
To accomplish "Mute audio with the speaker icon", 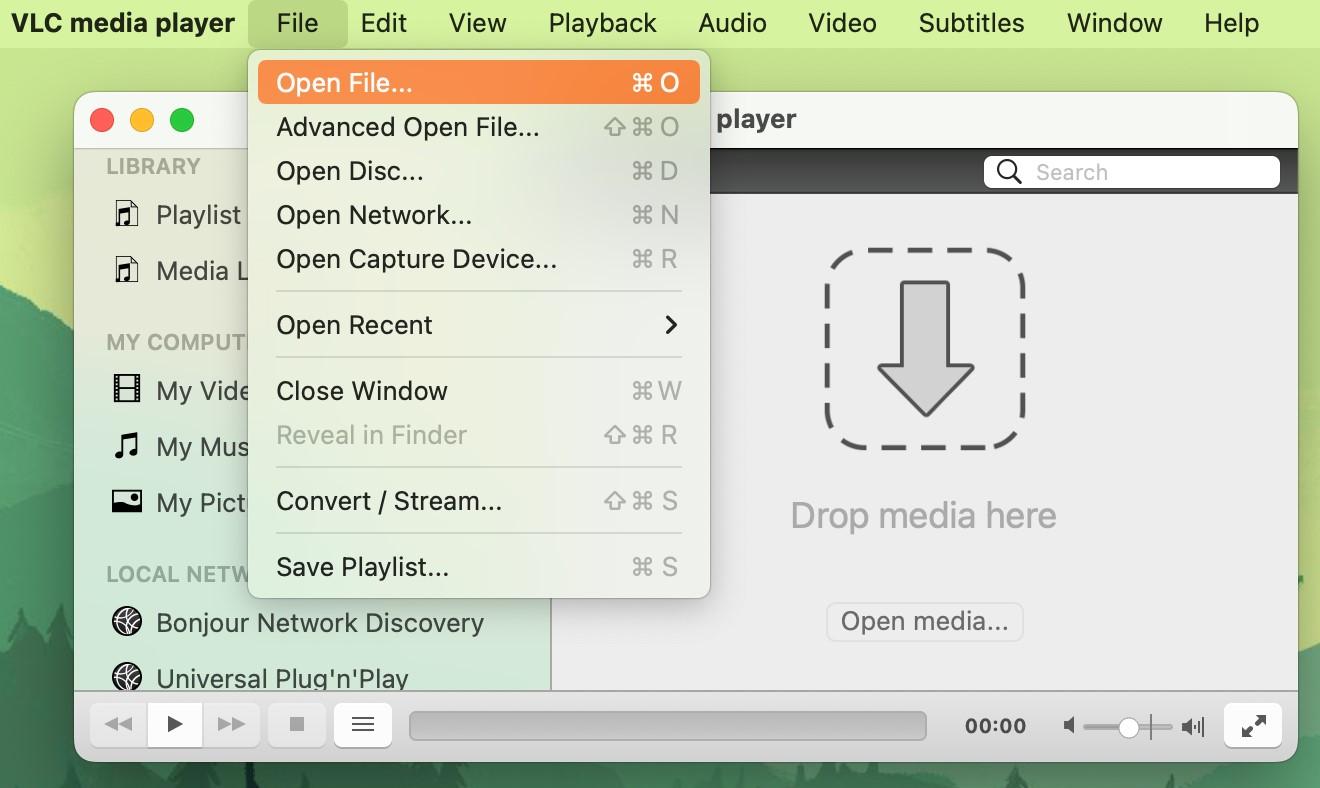I will tap(1069, 726).
